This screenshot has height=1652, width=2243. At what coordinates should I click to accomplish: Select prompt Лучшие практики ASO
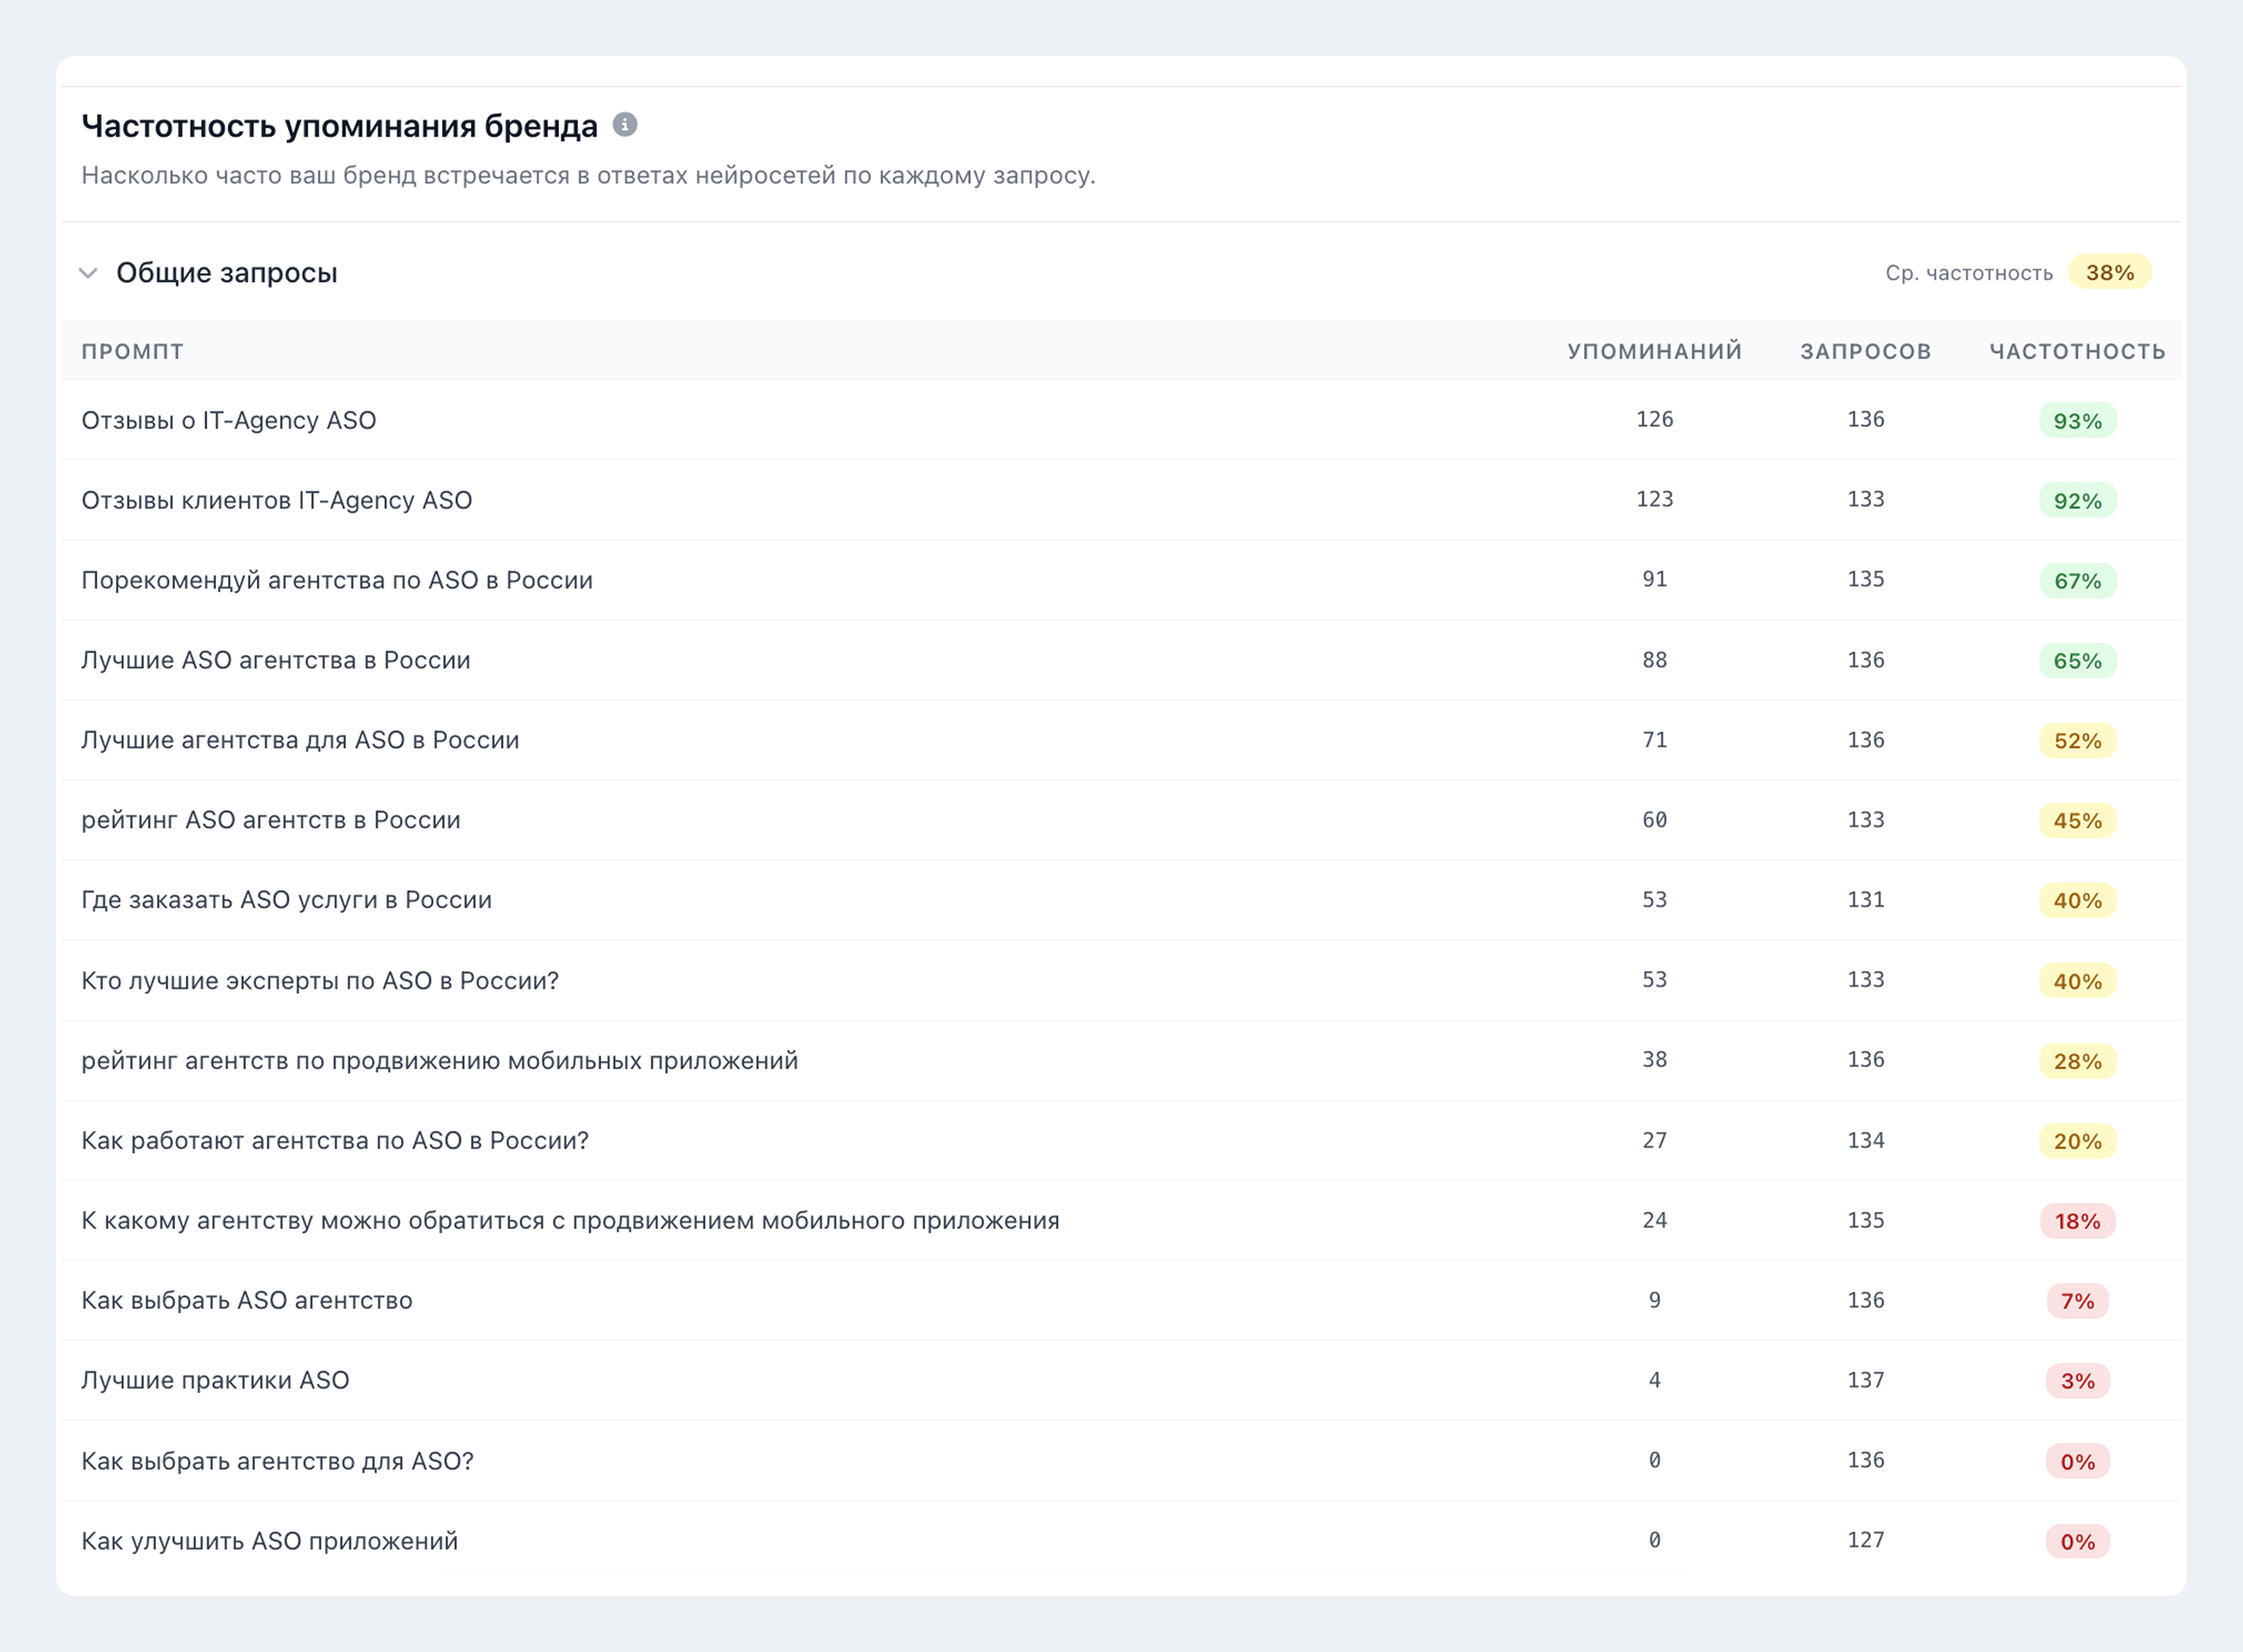[x=215, y=1380]
